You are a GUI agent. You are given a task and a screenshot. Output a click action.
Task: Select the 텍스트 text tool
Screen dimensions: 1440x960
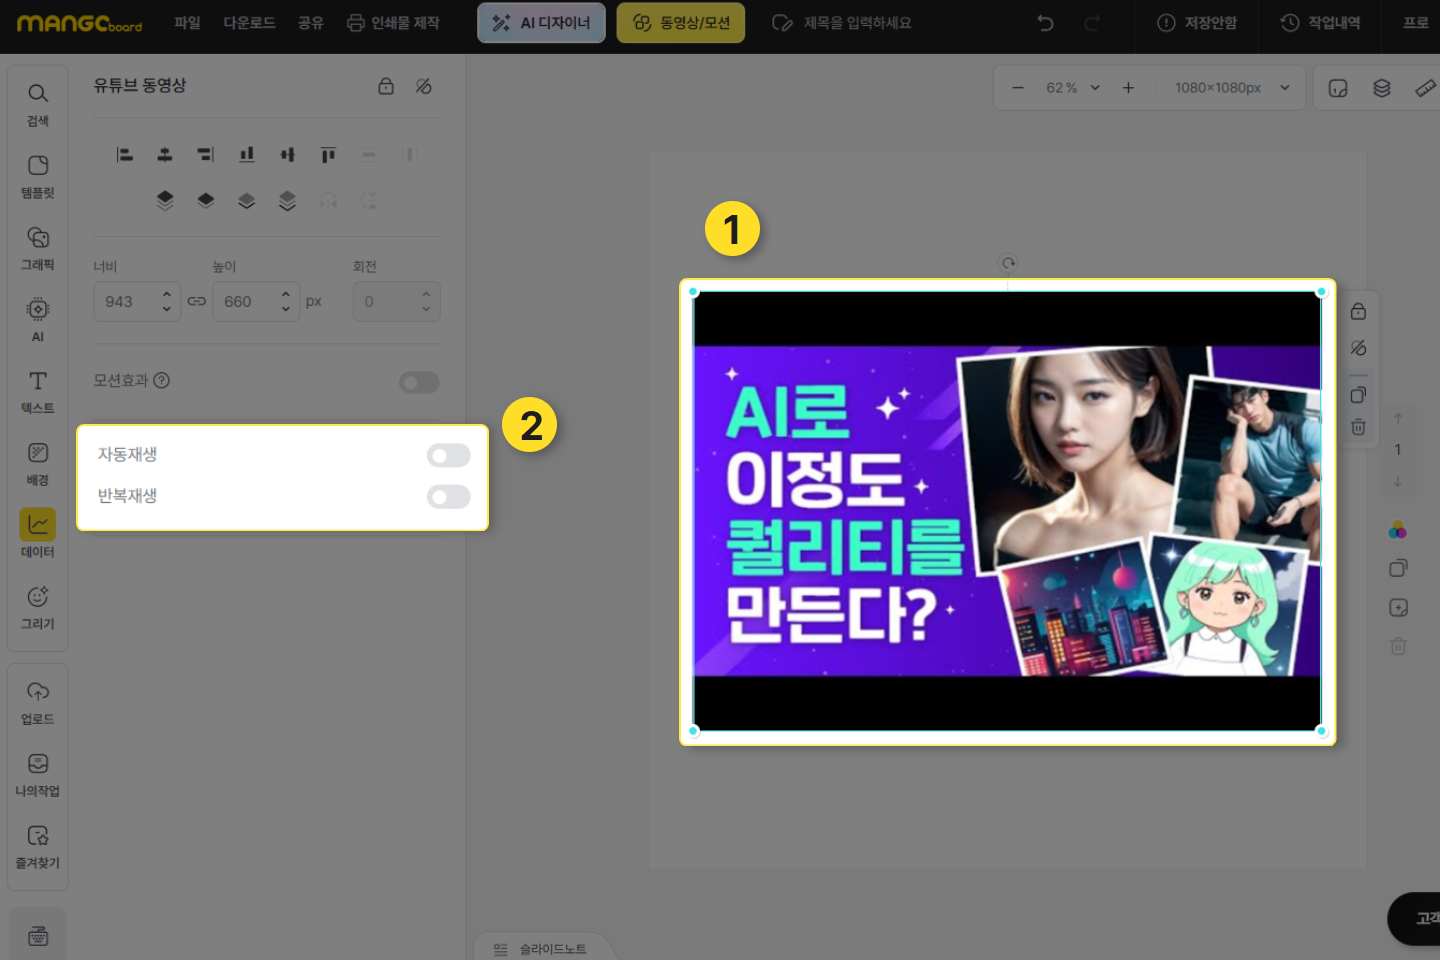[x=38, y=390]
